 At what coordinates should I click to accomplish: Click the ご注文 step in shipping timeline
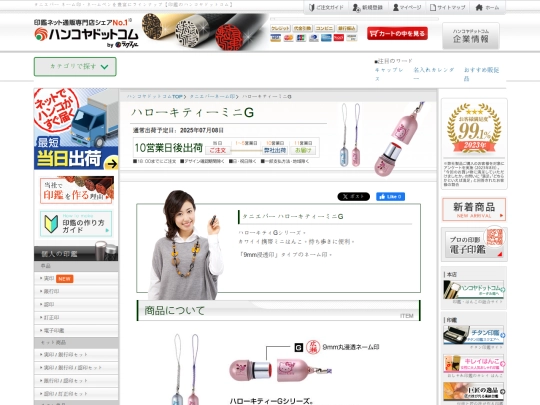(217, 150)
